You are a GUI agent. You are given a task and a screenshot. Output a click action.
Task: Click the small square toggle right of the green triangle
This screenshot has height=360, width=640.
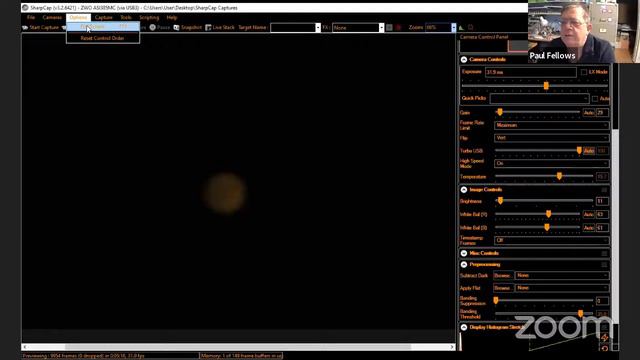[471, 27]
